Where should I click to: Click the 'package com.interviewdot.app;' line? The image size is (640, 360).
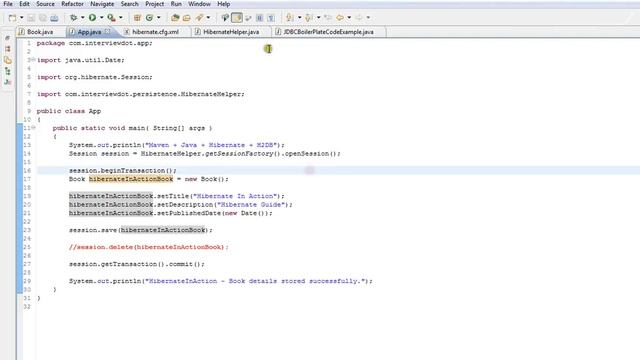point(94,43)
